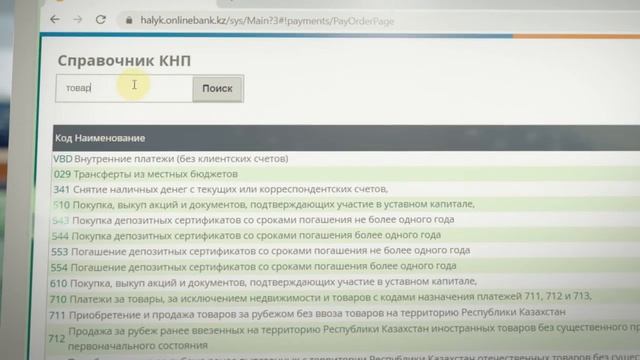Select row 544 Покупка депозитных сертификатов более года

[345, 236]
